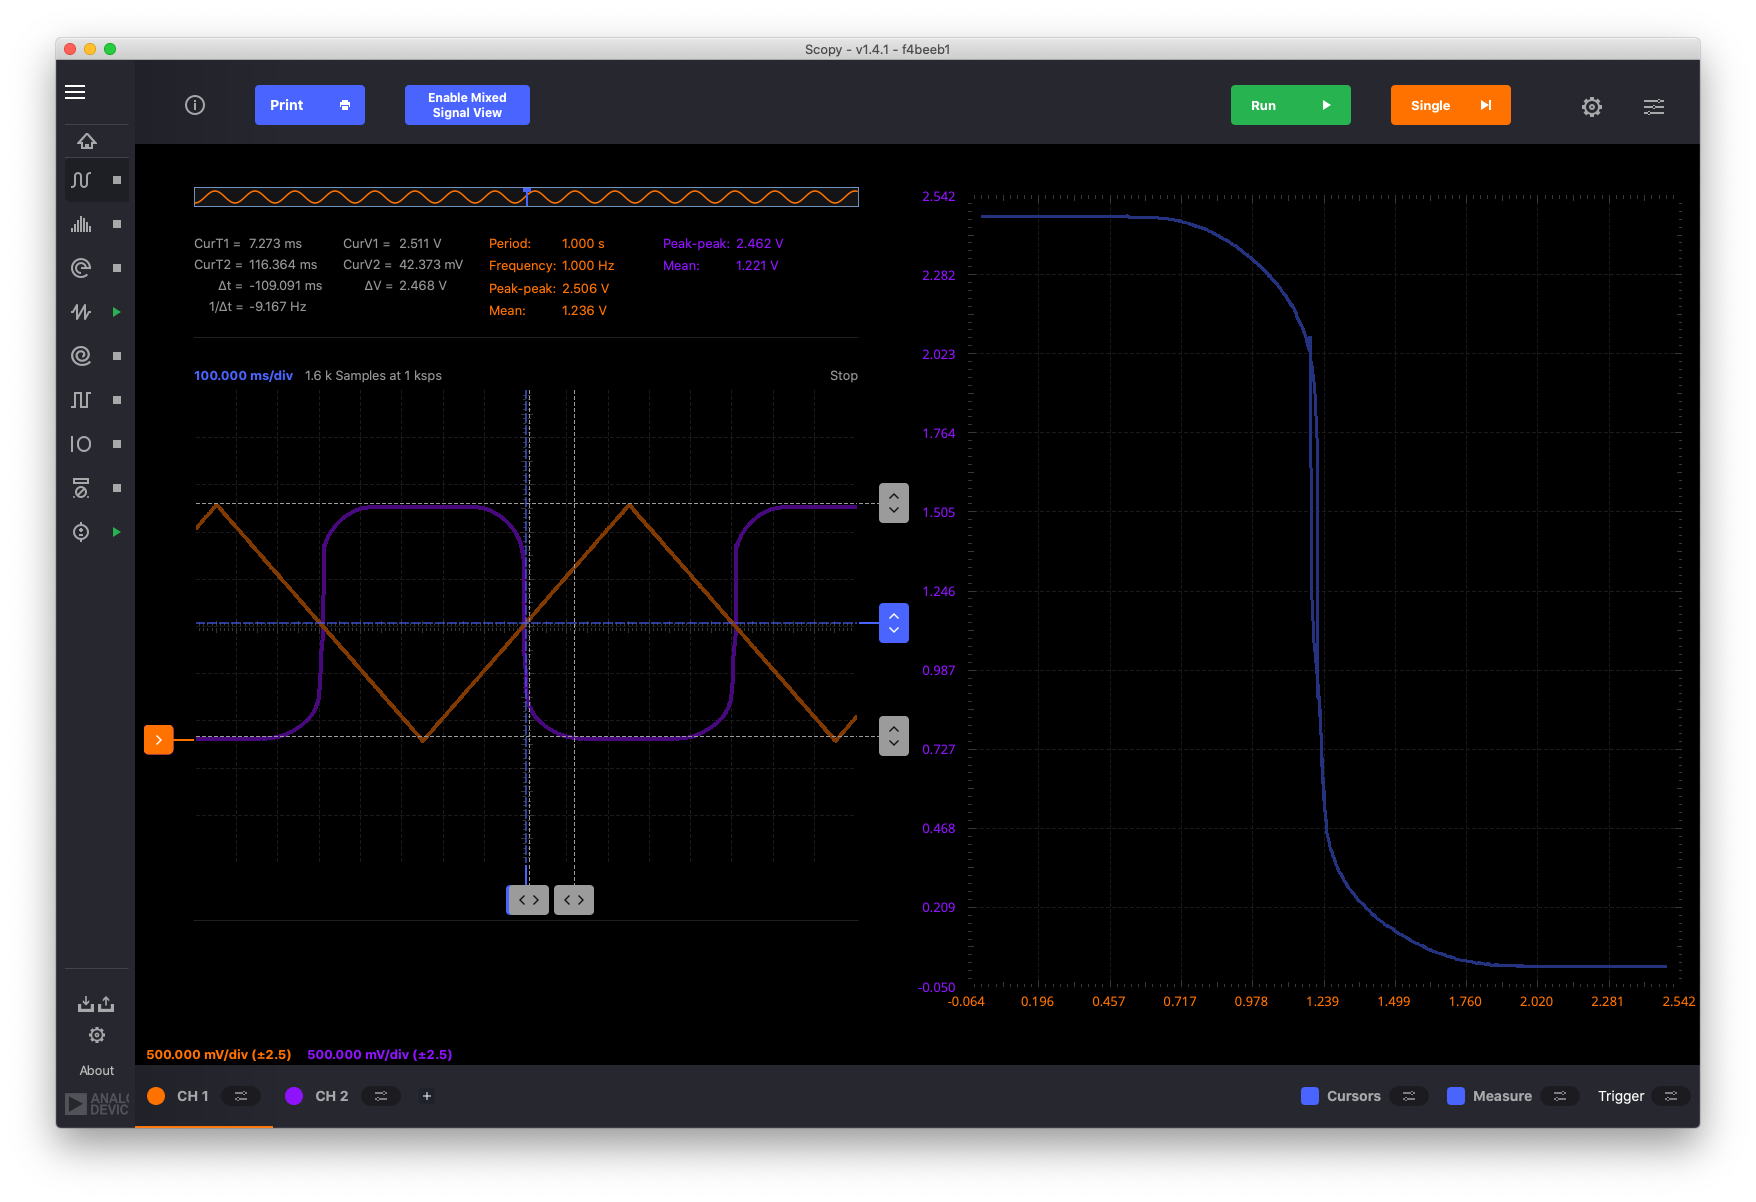The image size is (1756, 1202).
Task: Open the Network Analyzer instrument
Action: click(81, 268)
